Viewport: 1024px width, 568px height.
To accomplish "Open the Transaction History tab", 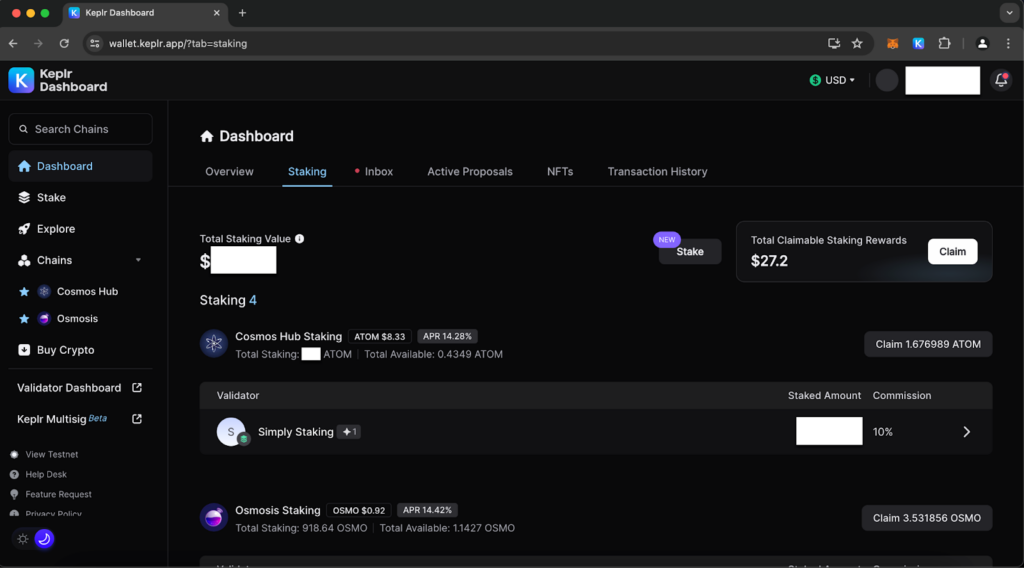I will pos(657,172).
